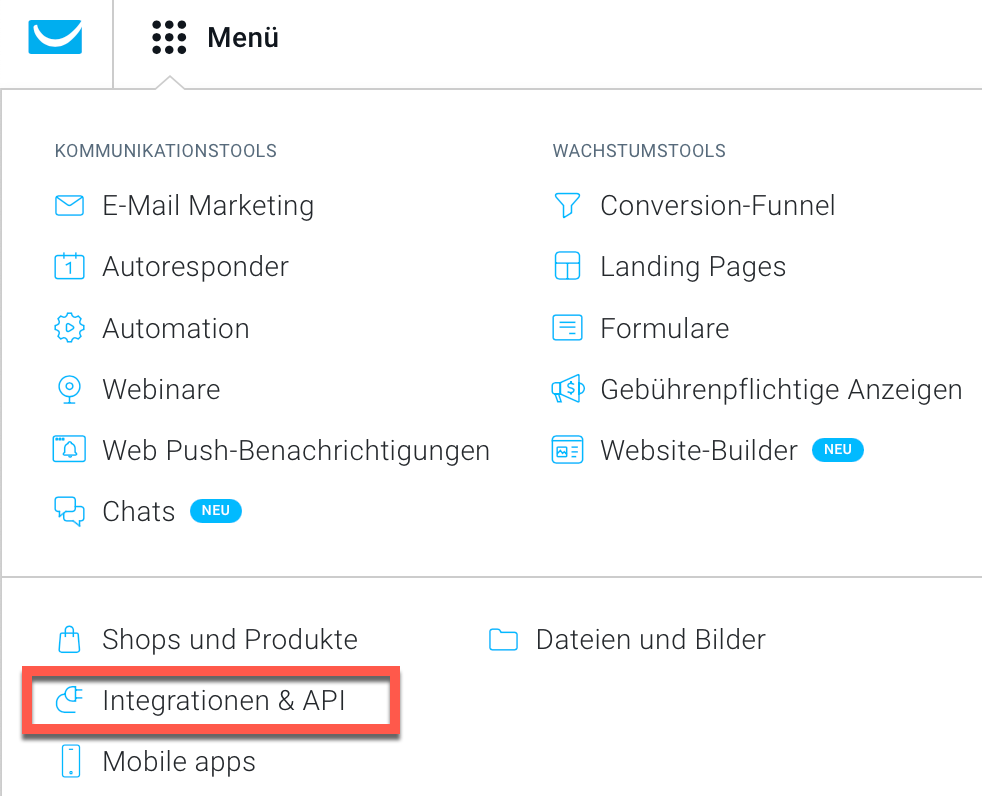The height and width of the screenshot is (796, 982).
Task: Click the Webinare webcam icon
Action: [70, 390]
